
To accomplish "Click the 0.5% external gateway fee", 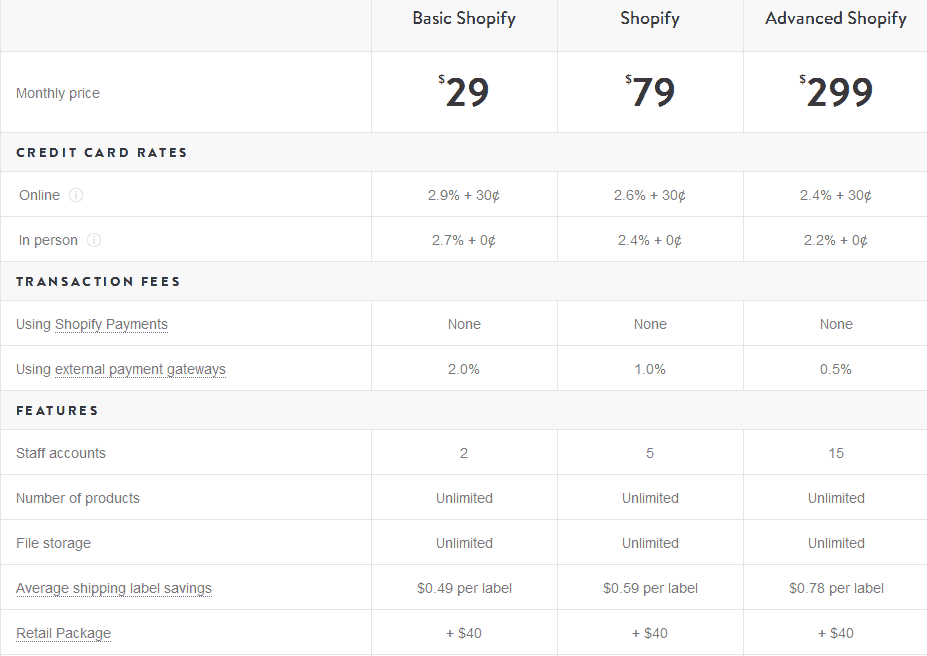I will tap(835, 369).
